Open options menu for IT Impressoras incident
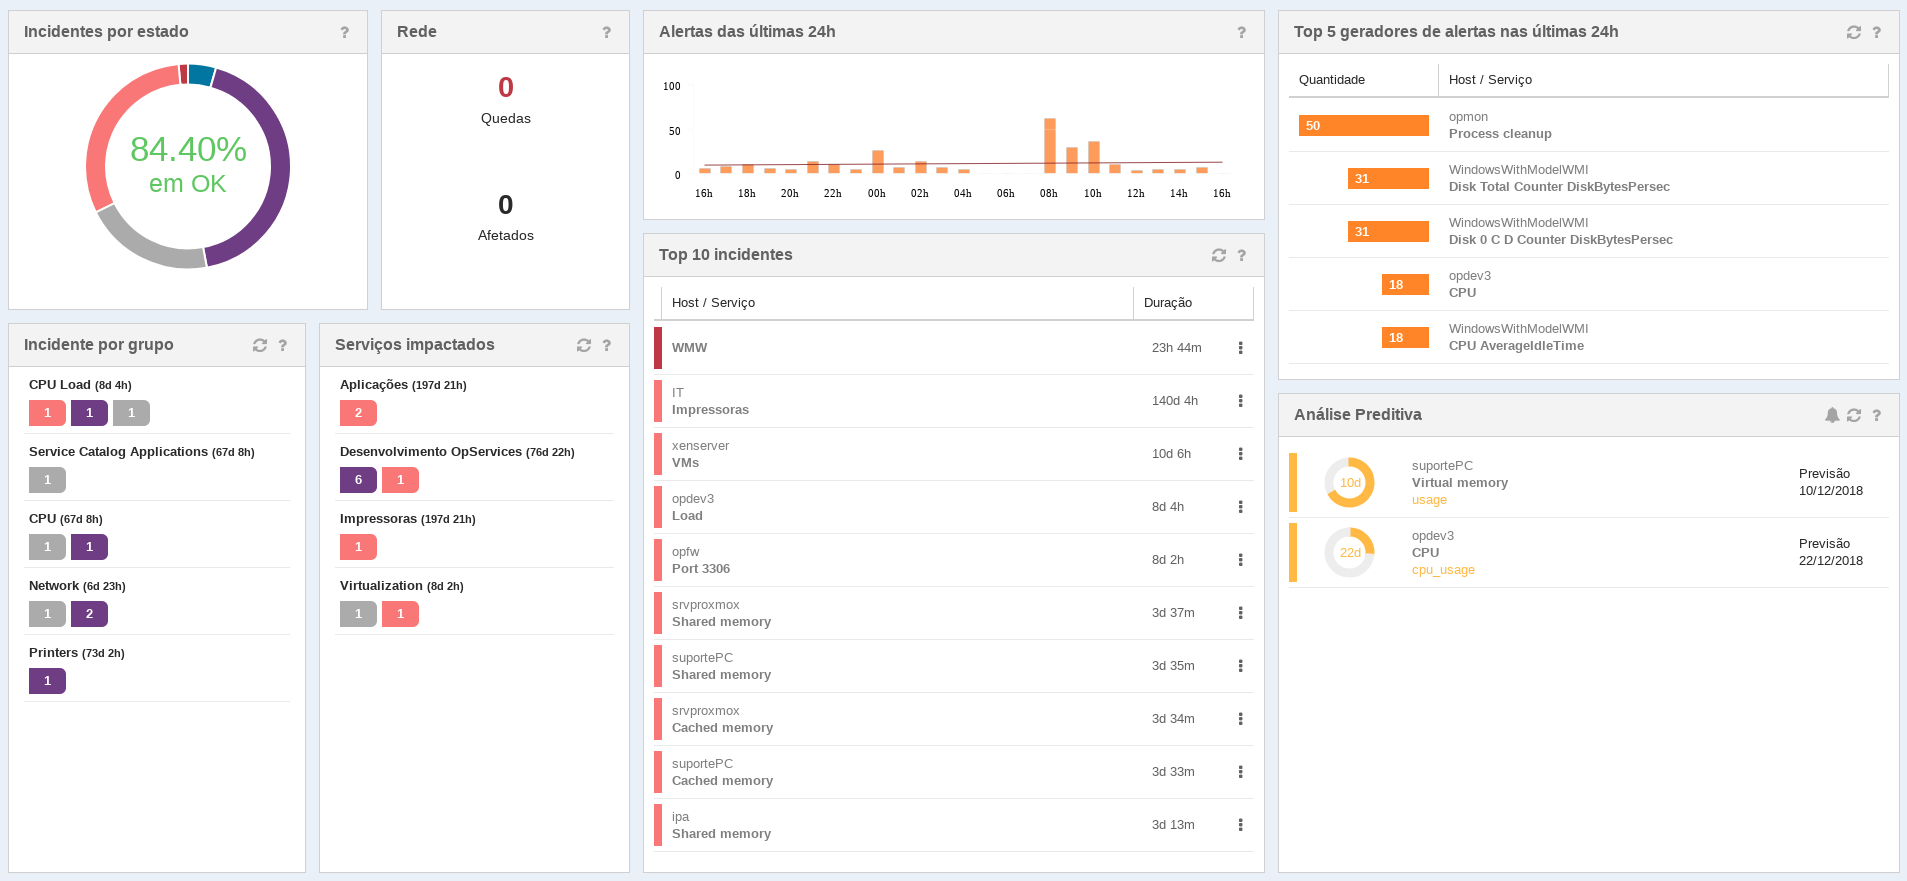1907x881 pixels. pos(1240,401)
